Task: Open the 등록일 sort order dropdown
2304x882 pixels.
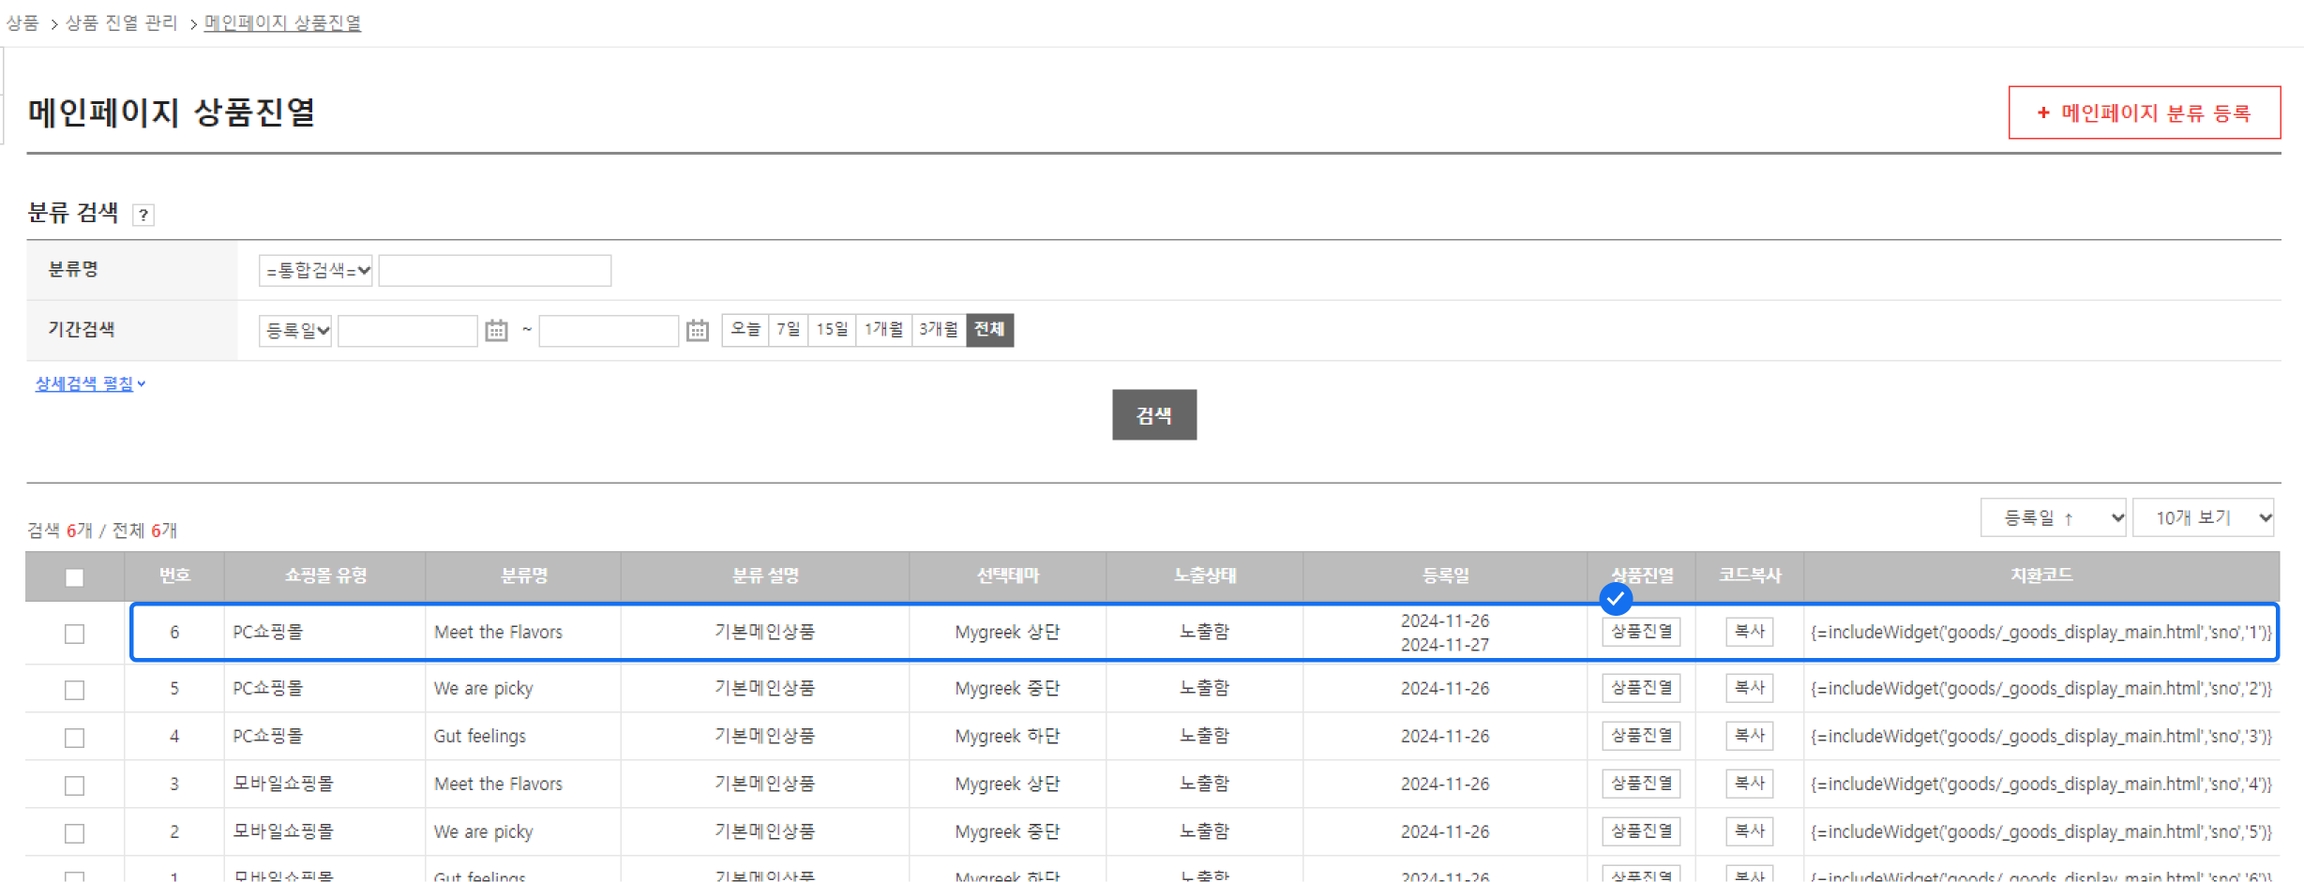Action: coord(2052,517)
